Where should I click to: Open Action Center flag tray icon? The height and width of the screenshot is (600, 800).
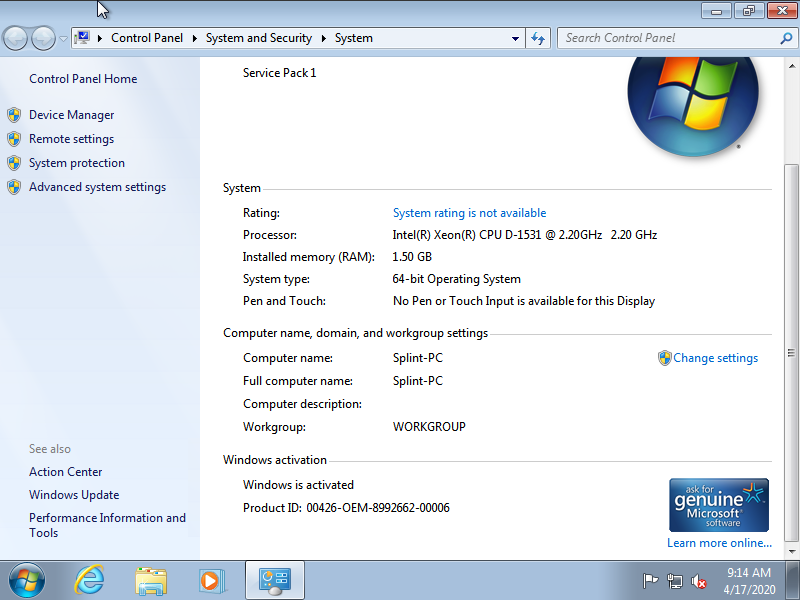coord(650,581)
